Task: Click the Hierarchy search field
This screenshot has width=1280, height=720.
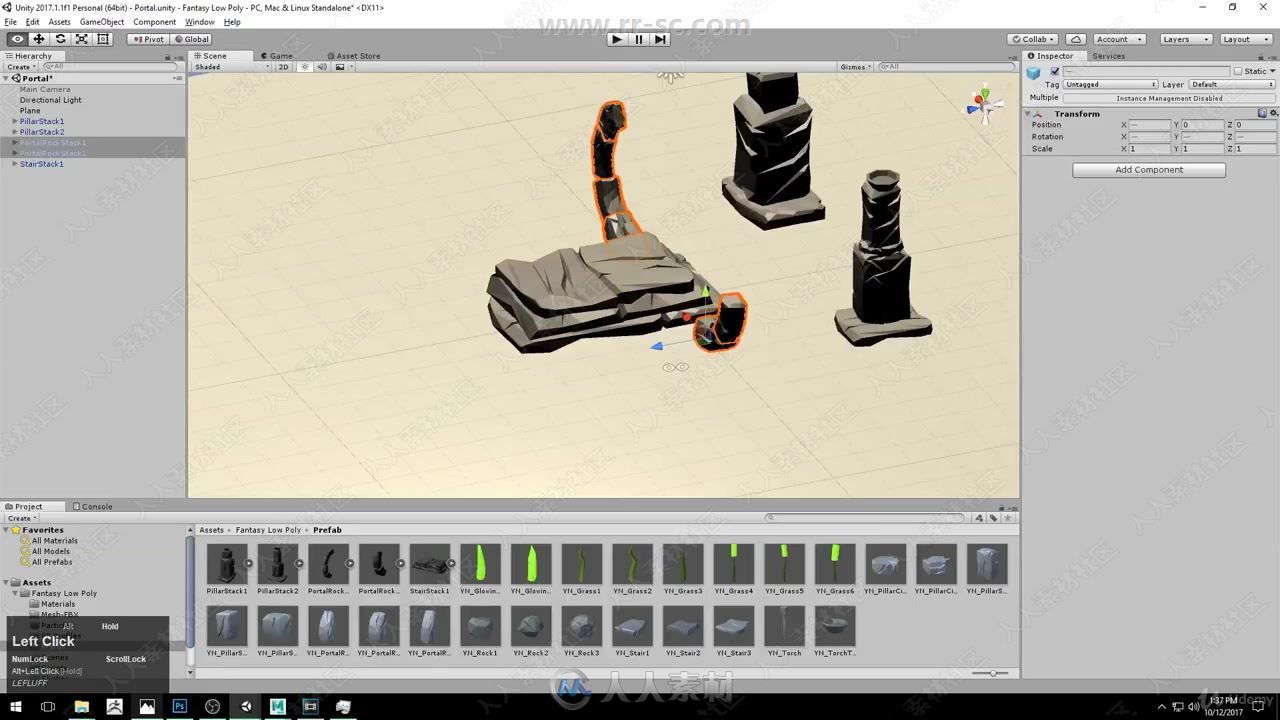Action: point(110,67)
